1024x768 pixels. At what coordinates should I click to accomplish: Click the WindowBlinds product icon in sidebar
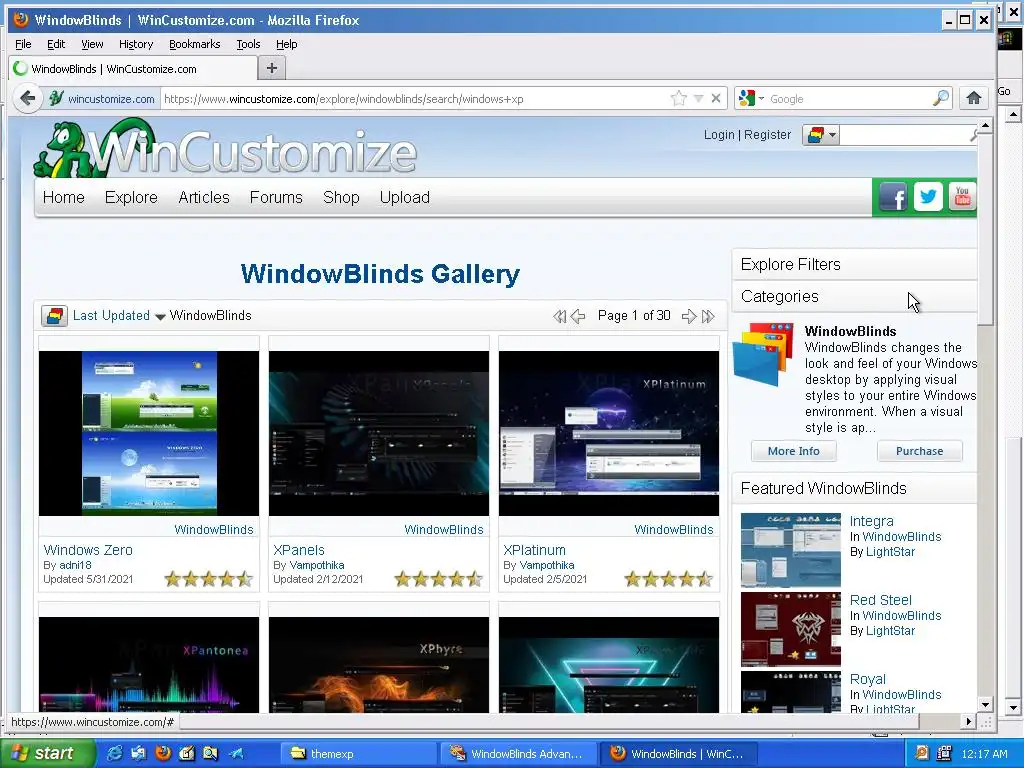764,355
